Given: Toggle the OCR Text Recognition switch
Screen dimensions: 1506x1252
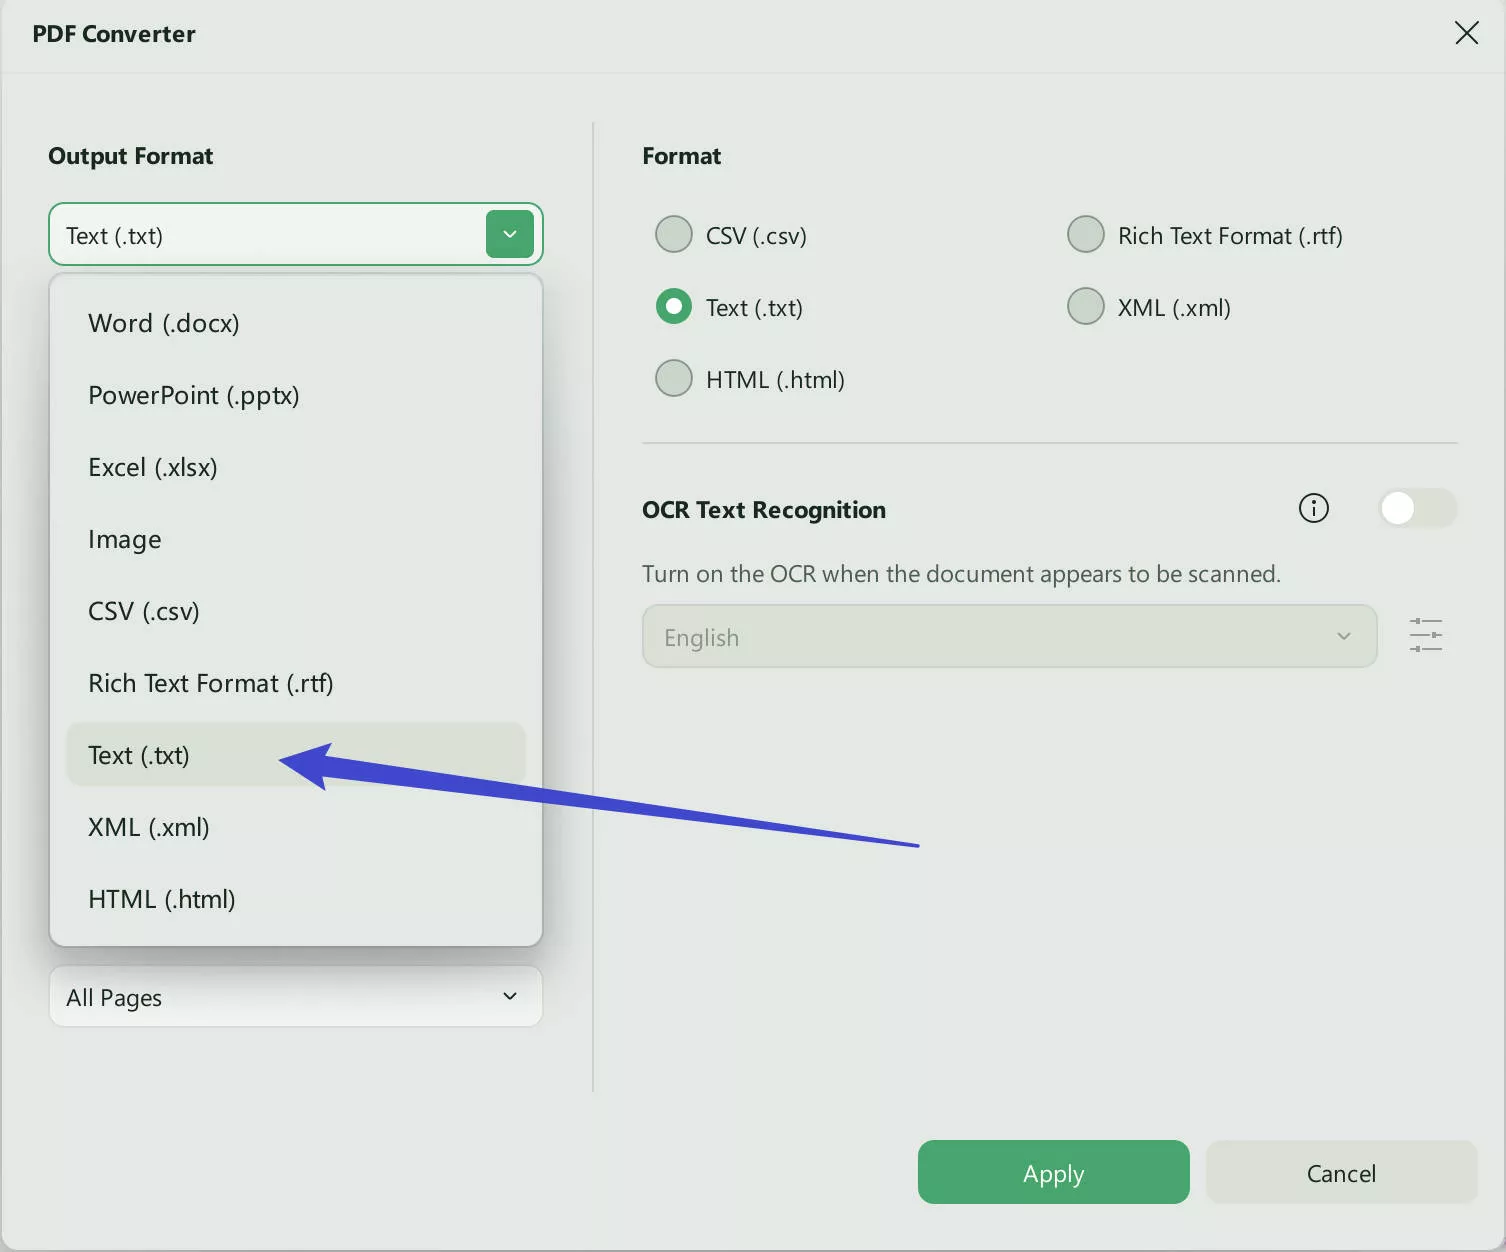Looking at the screenshot, I should pos(1416,508).
